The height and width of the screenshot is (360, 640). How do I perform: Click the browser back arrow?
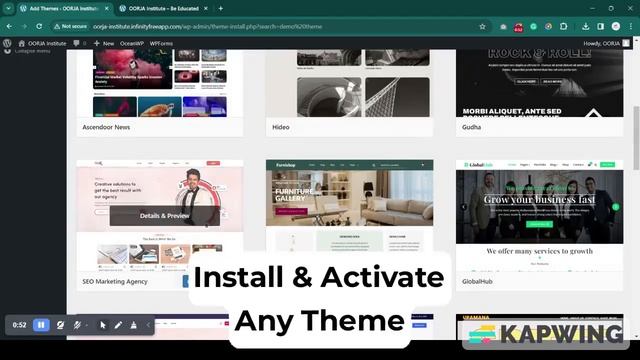[x=9, y=27]
